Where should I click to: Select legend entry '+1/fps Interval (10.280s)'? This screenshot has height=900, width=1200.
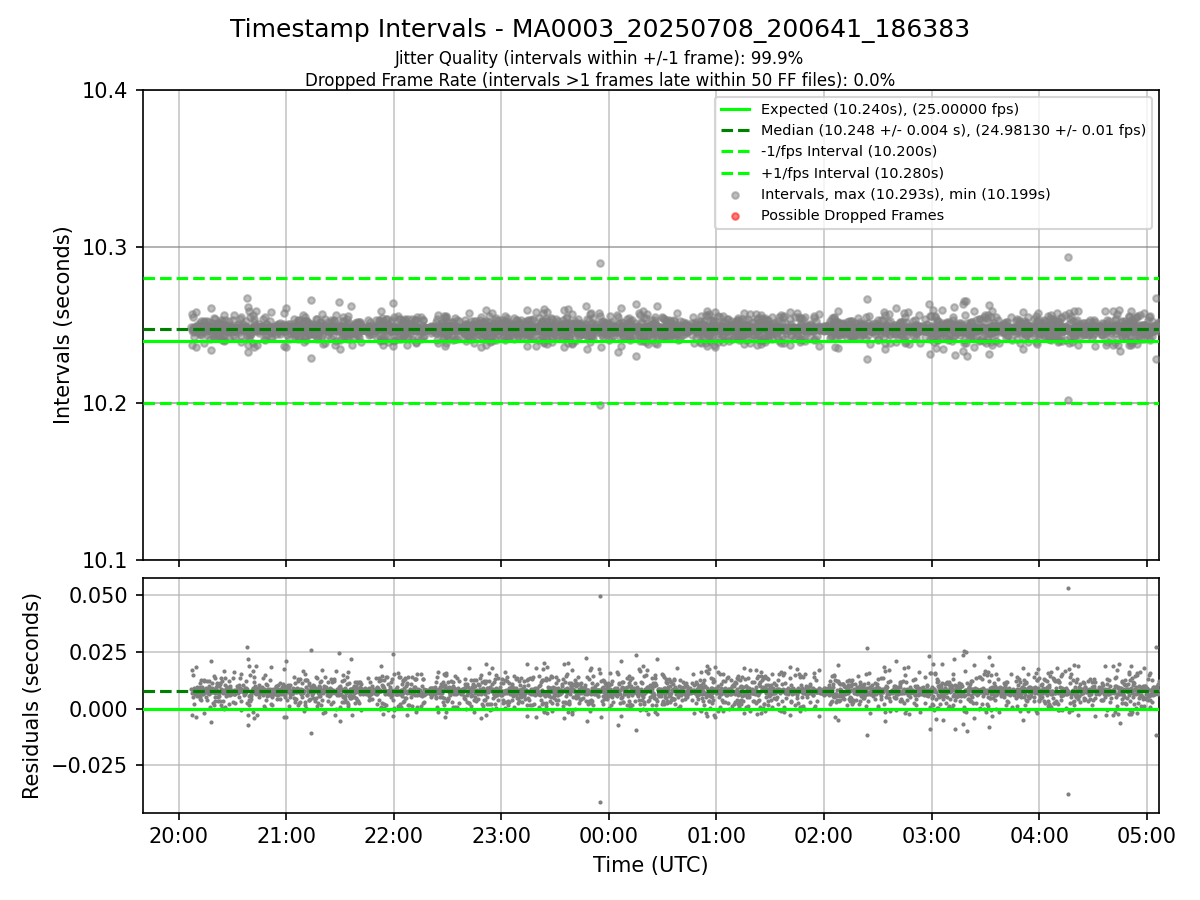click(x=852, y=173)
